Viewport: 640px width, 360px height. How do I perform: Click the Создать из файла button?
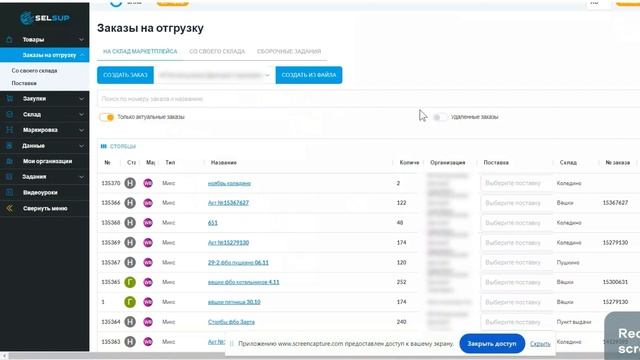(x=309, y=75)
